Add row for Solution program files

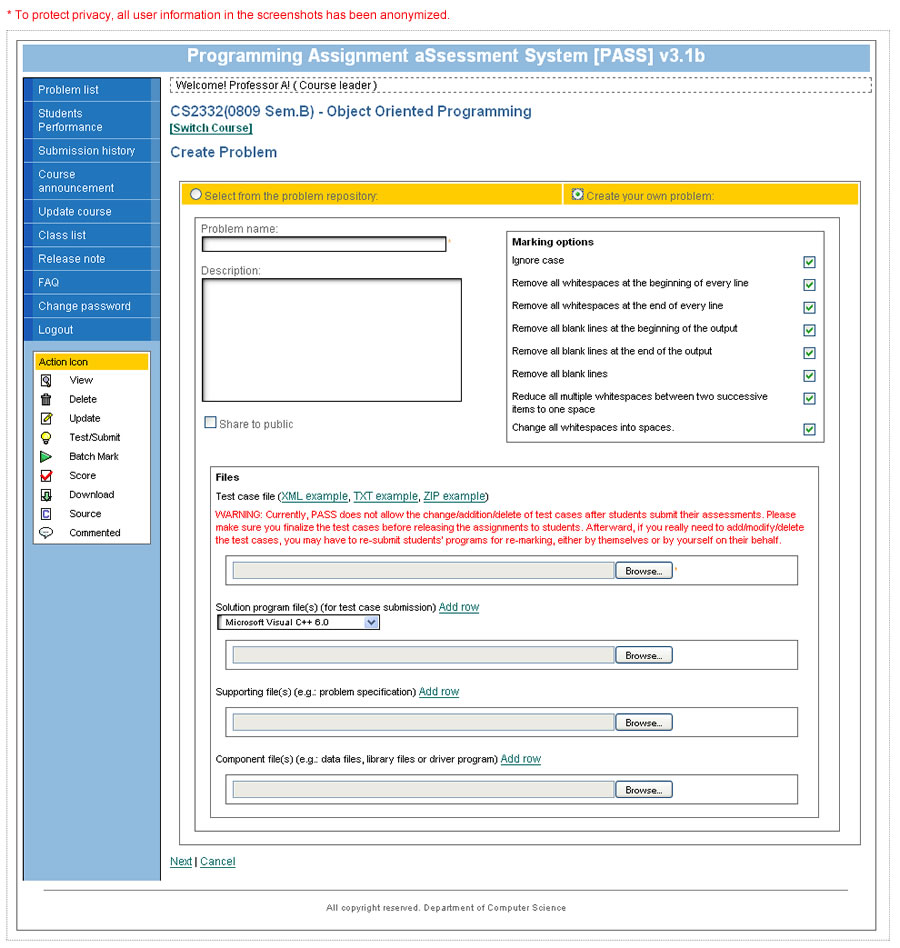click(x=458, y=607)
